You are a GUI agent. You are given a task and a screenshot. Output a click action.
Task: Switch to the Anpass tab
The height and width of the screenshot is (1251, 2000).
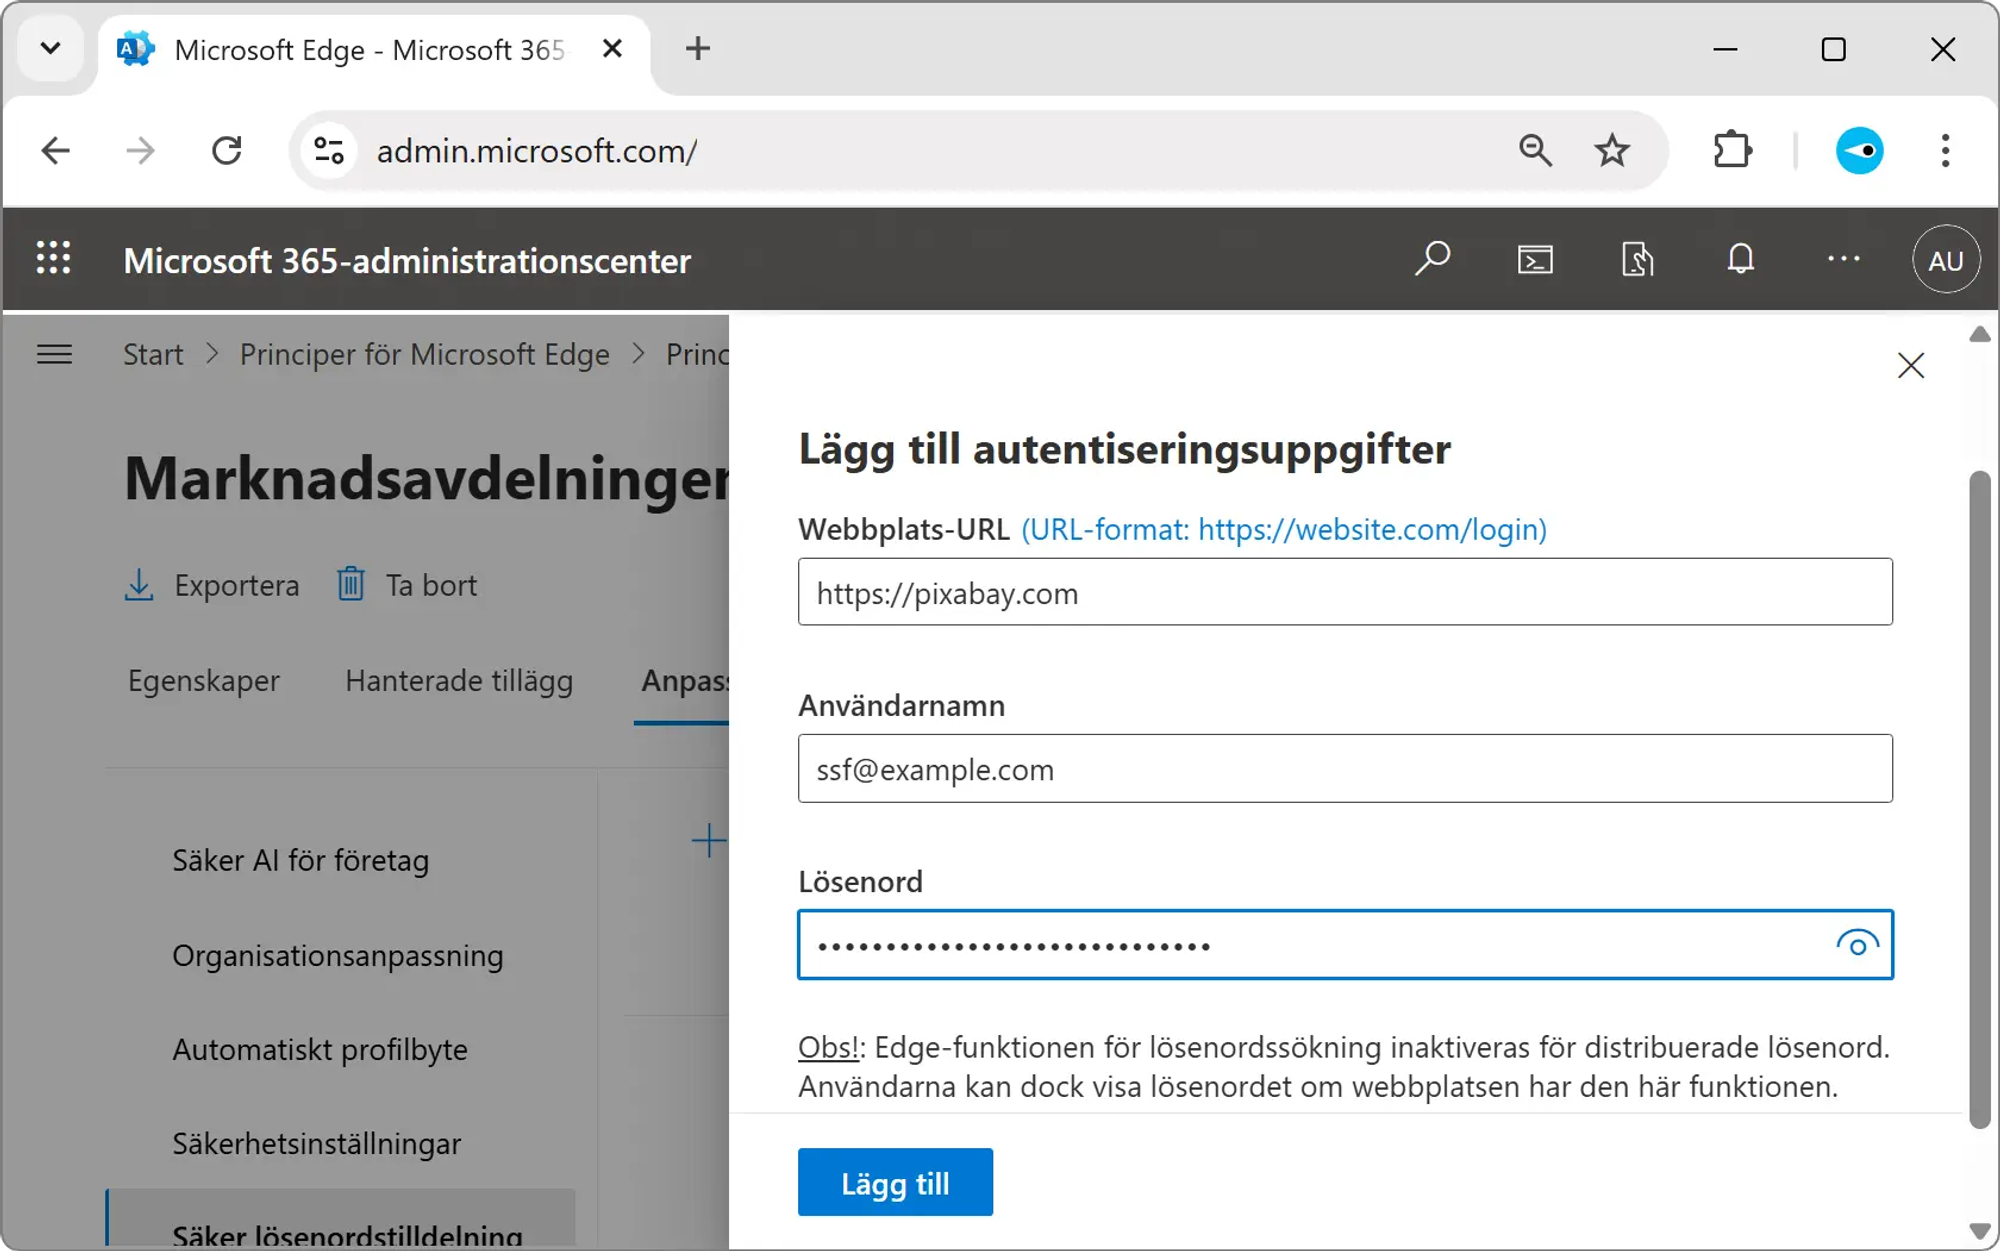tap(685, 681)
